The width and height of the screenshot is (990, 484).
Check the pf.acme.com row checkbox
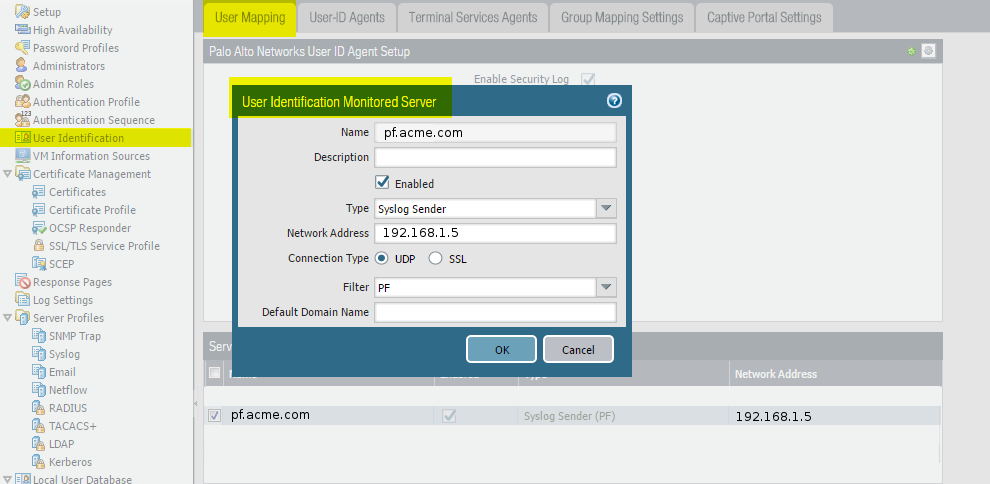[x=214, y=416]
